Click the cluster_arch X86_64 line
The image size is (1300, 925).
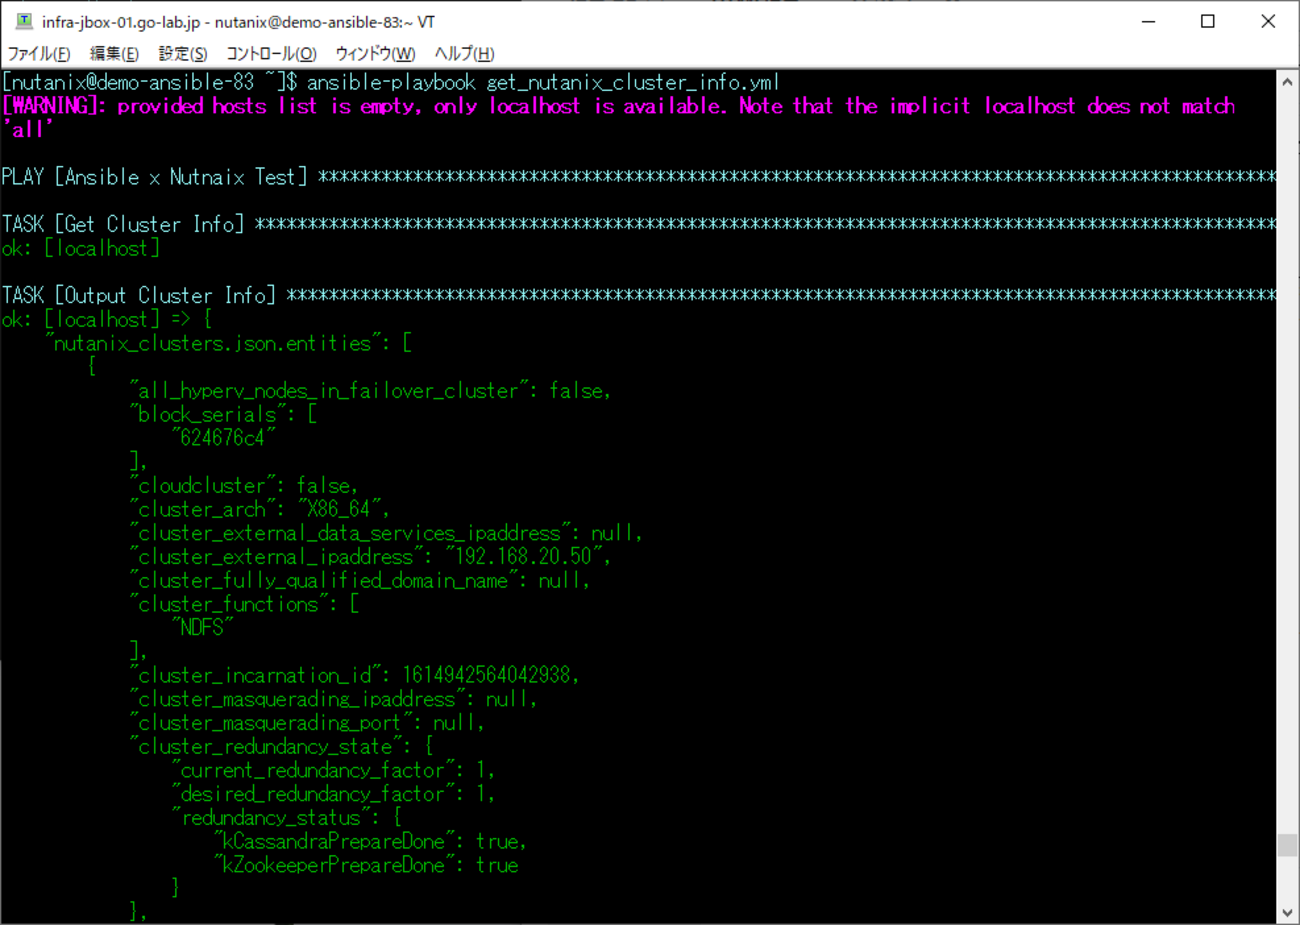tap(260, 509)
